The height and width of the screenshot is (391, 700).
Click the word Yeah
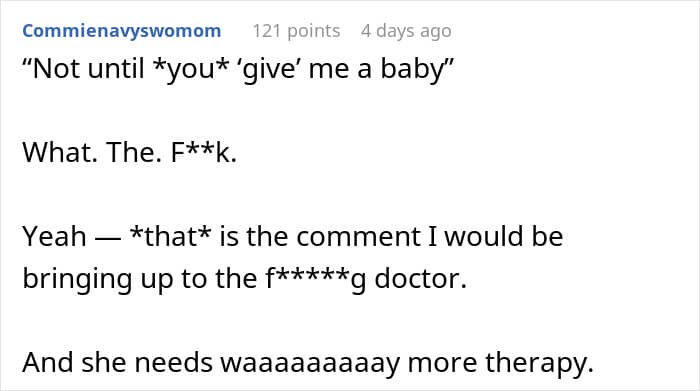click(54, 236)
